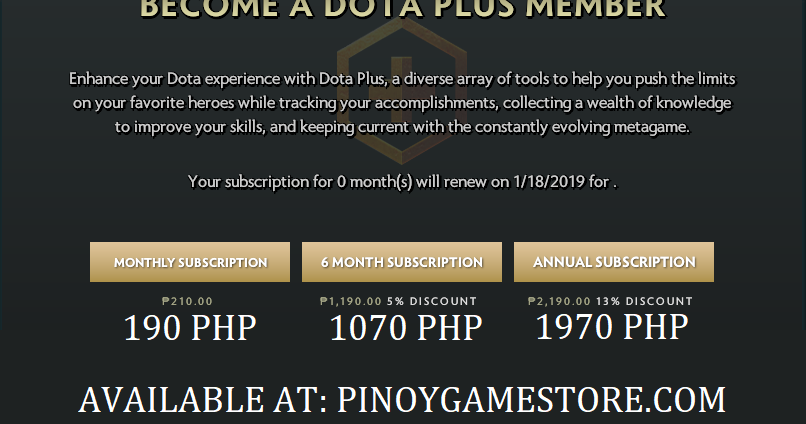The height and width of the screenshot is (424, 806).
Task: Click the 190 PHP monthly price
Action: click(x=190, y=328)
